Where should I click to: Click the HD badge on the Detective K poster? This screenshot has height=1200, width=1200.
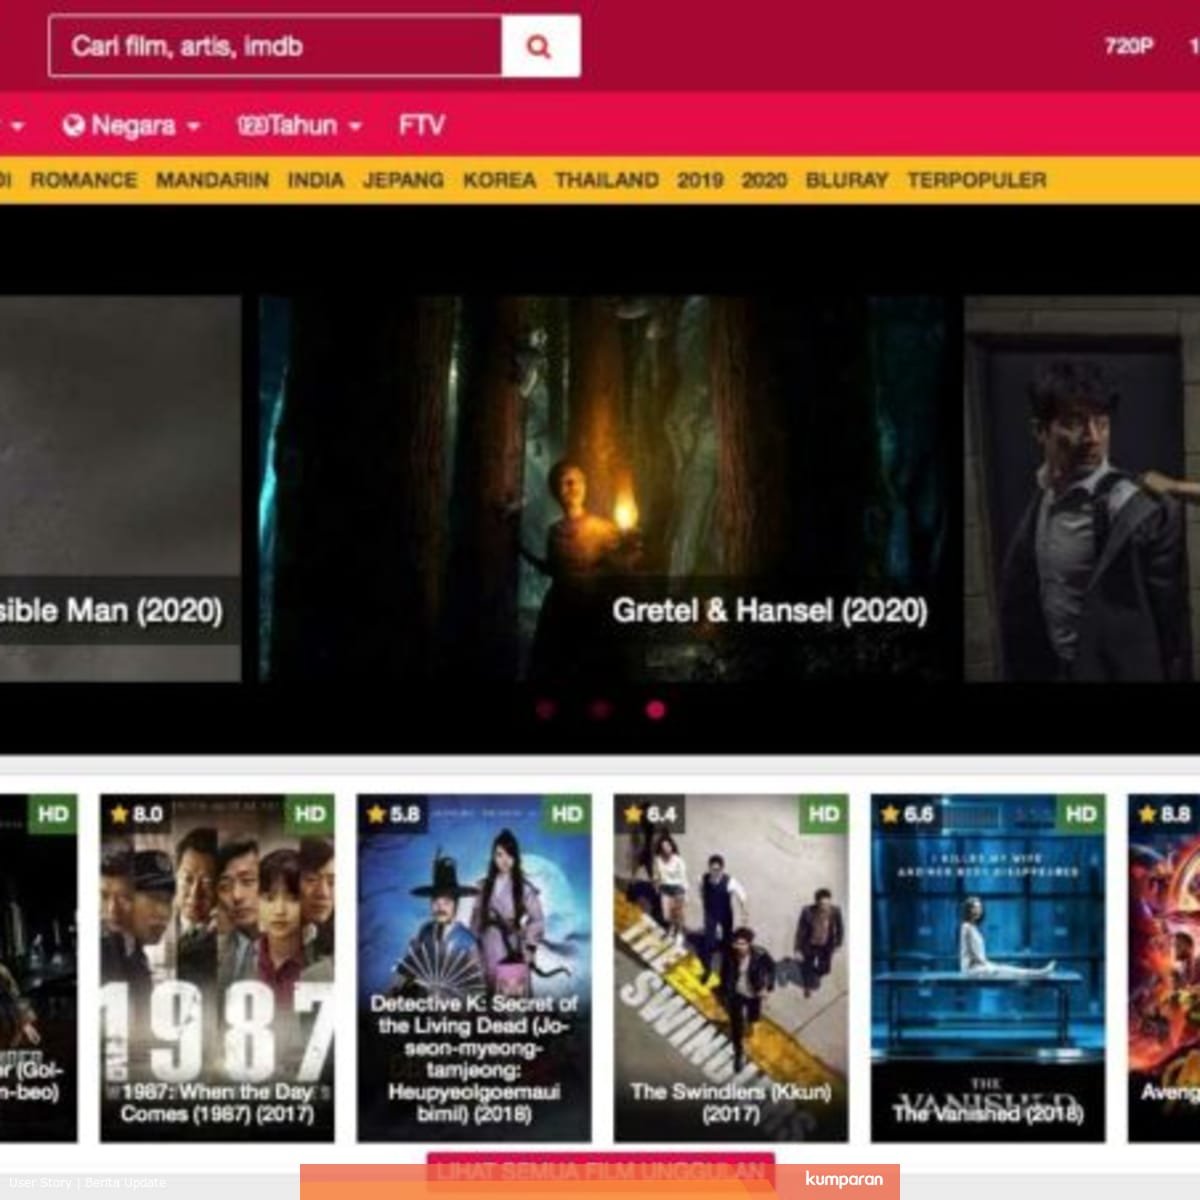pos(567,814)
